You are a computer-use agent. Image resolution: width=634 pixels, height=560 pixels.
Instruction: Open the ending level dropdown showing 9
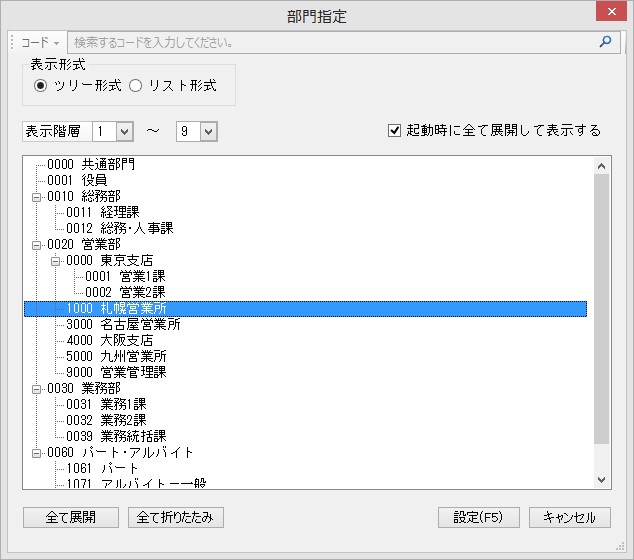(x=208, y=131)
